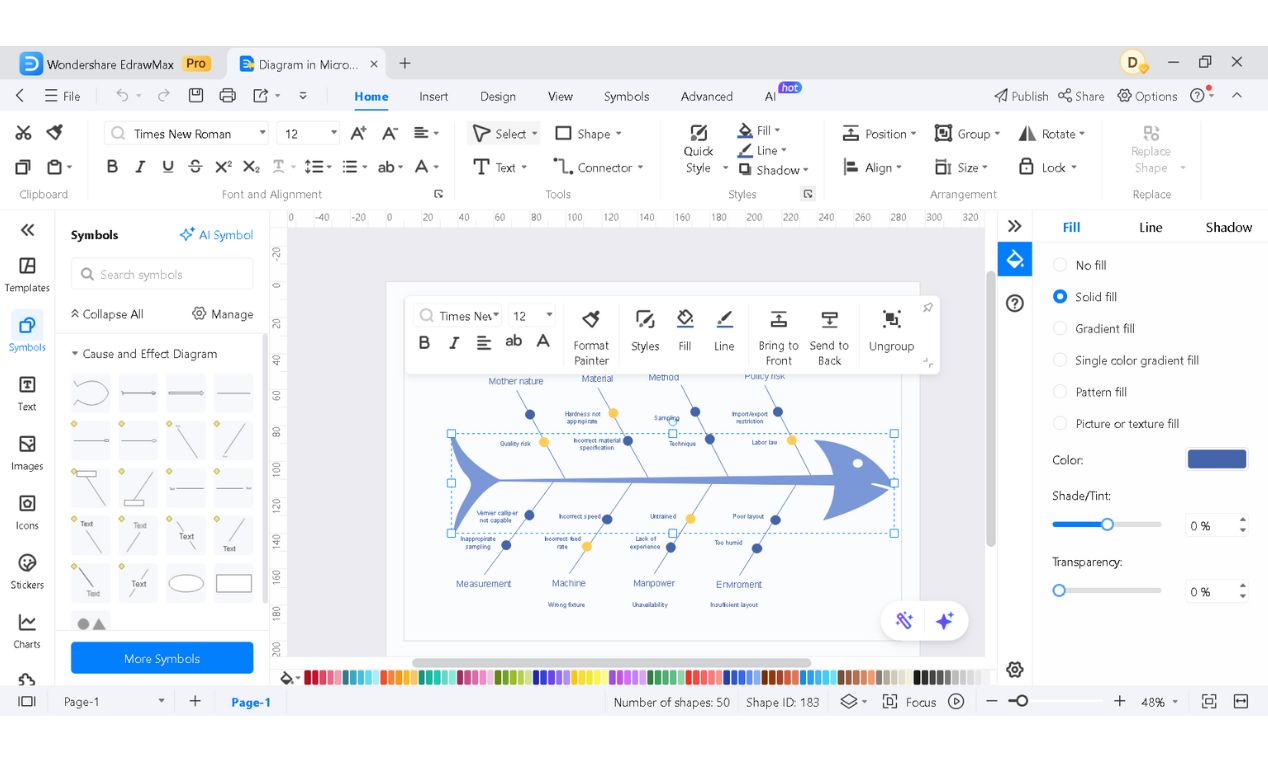Open Stickers panel in left sidebar
Image resolution: width=1268 pixels, height=760 pixels.
point(27,571)
